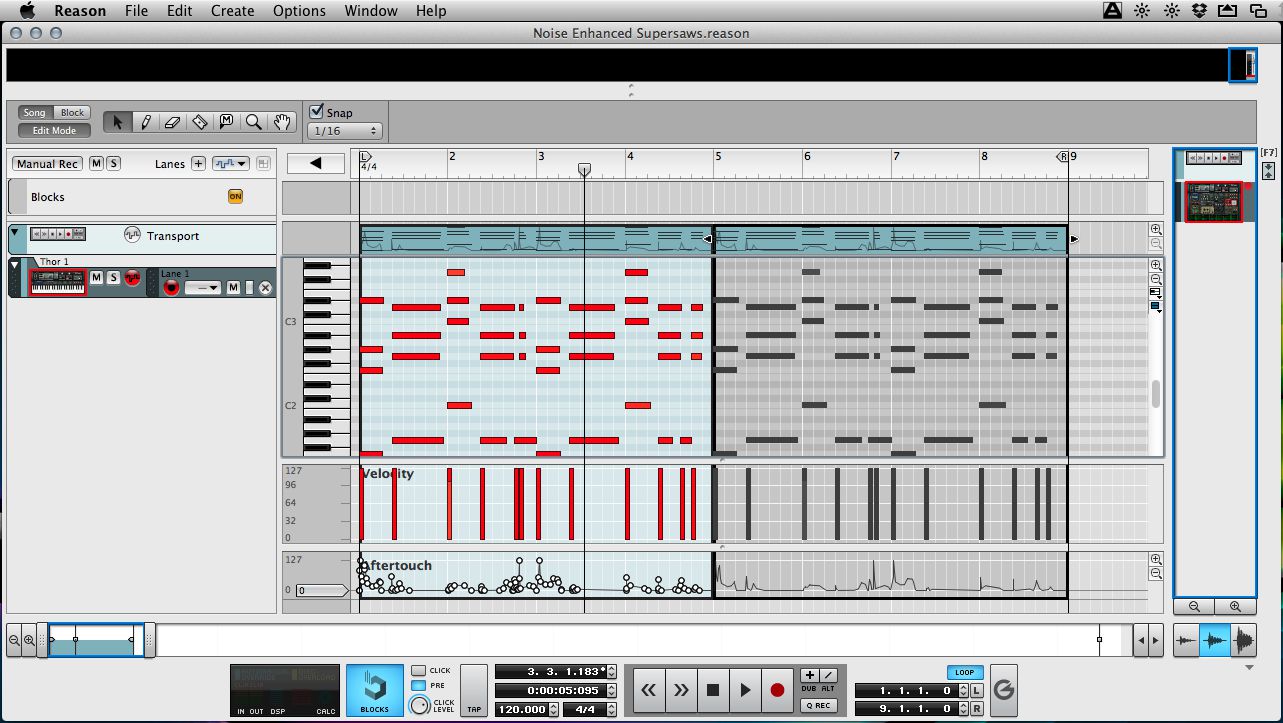Viewport: 1283px width, 723px height.
Task: Select the Pencil tool
Action: pos(145,122)
